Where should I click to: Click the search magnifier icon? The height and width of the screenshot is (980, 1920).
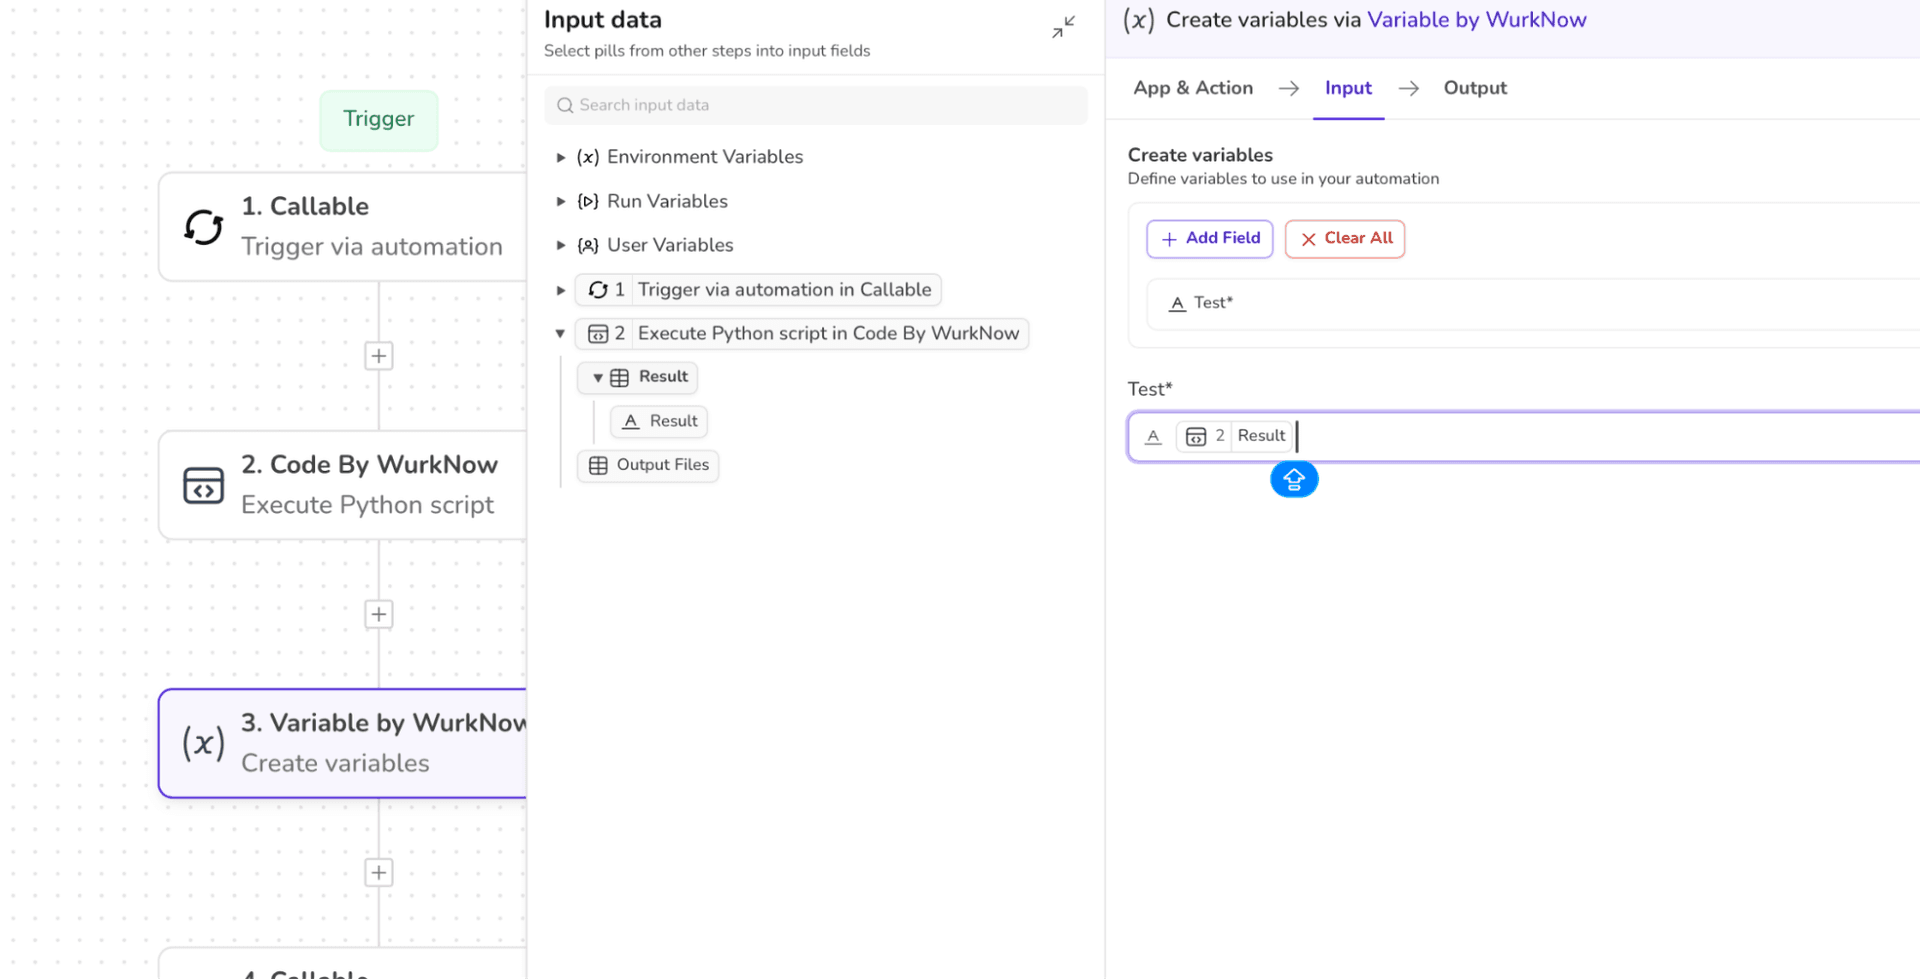(565, 106)
